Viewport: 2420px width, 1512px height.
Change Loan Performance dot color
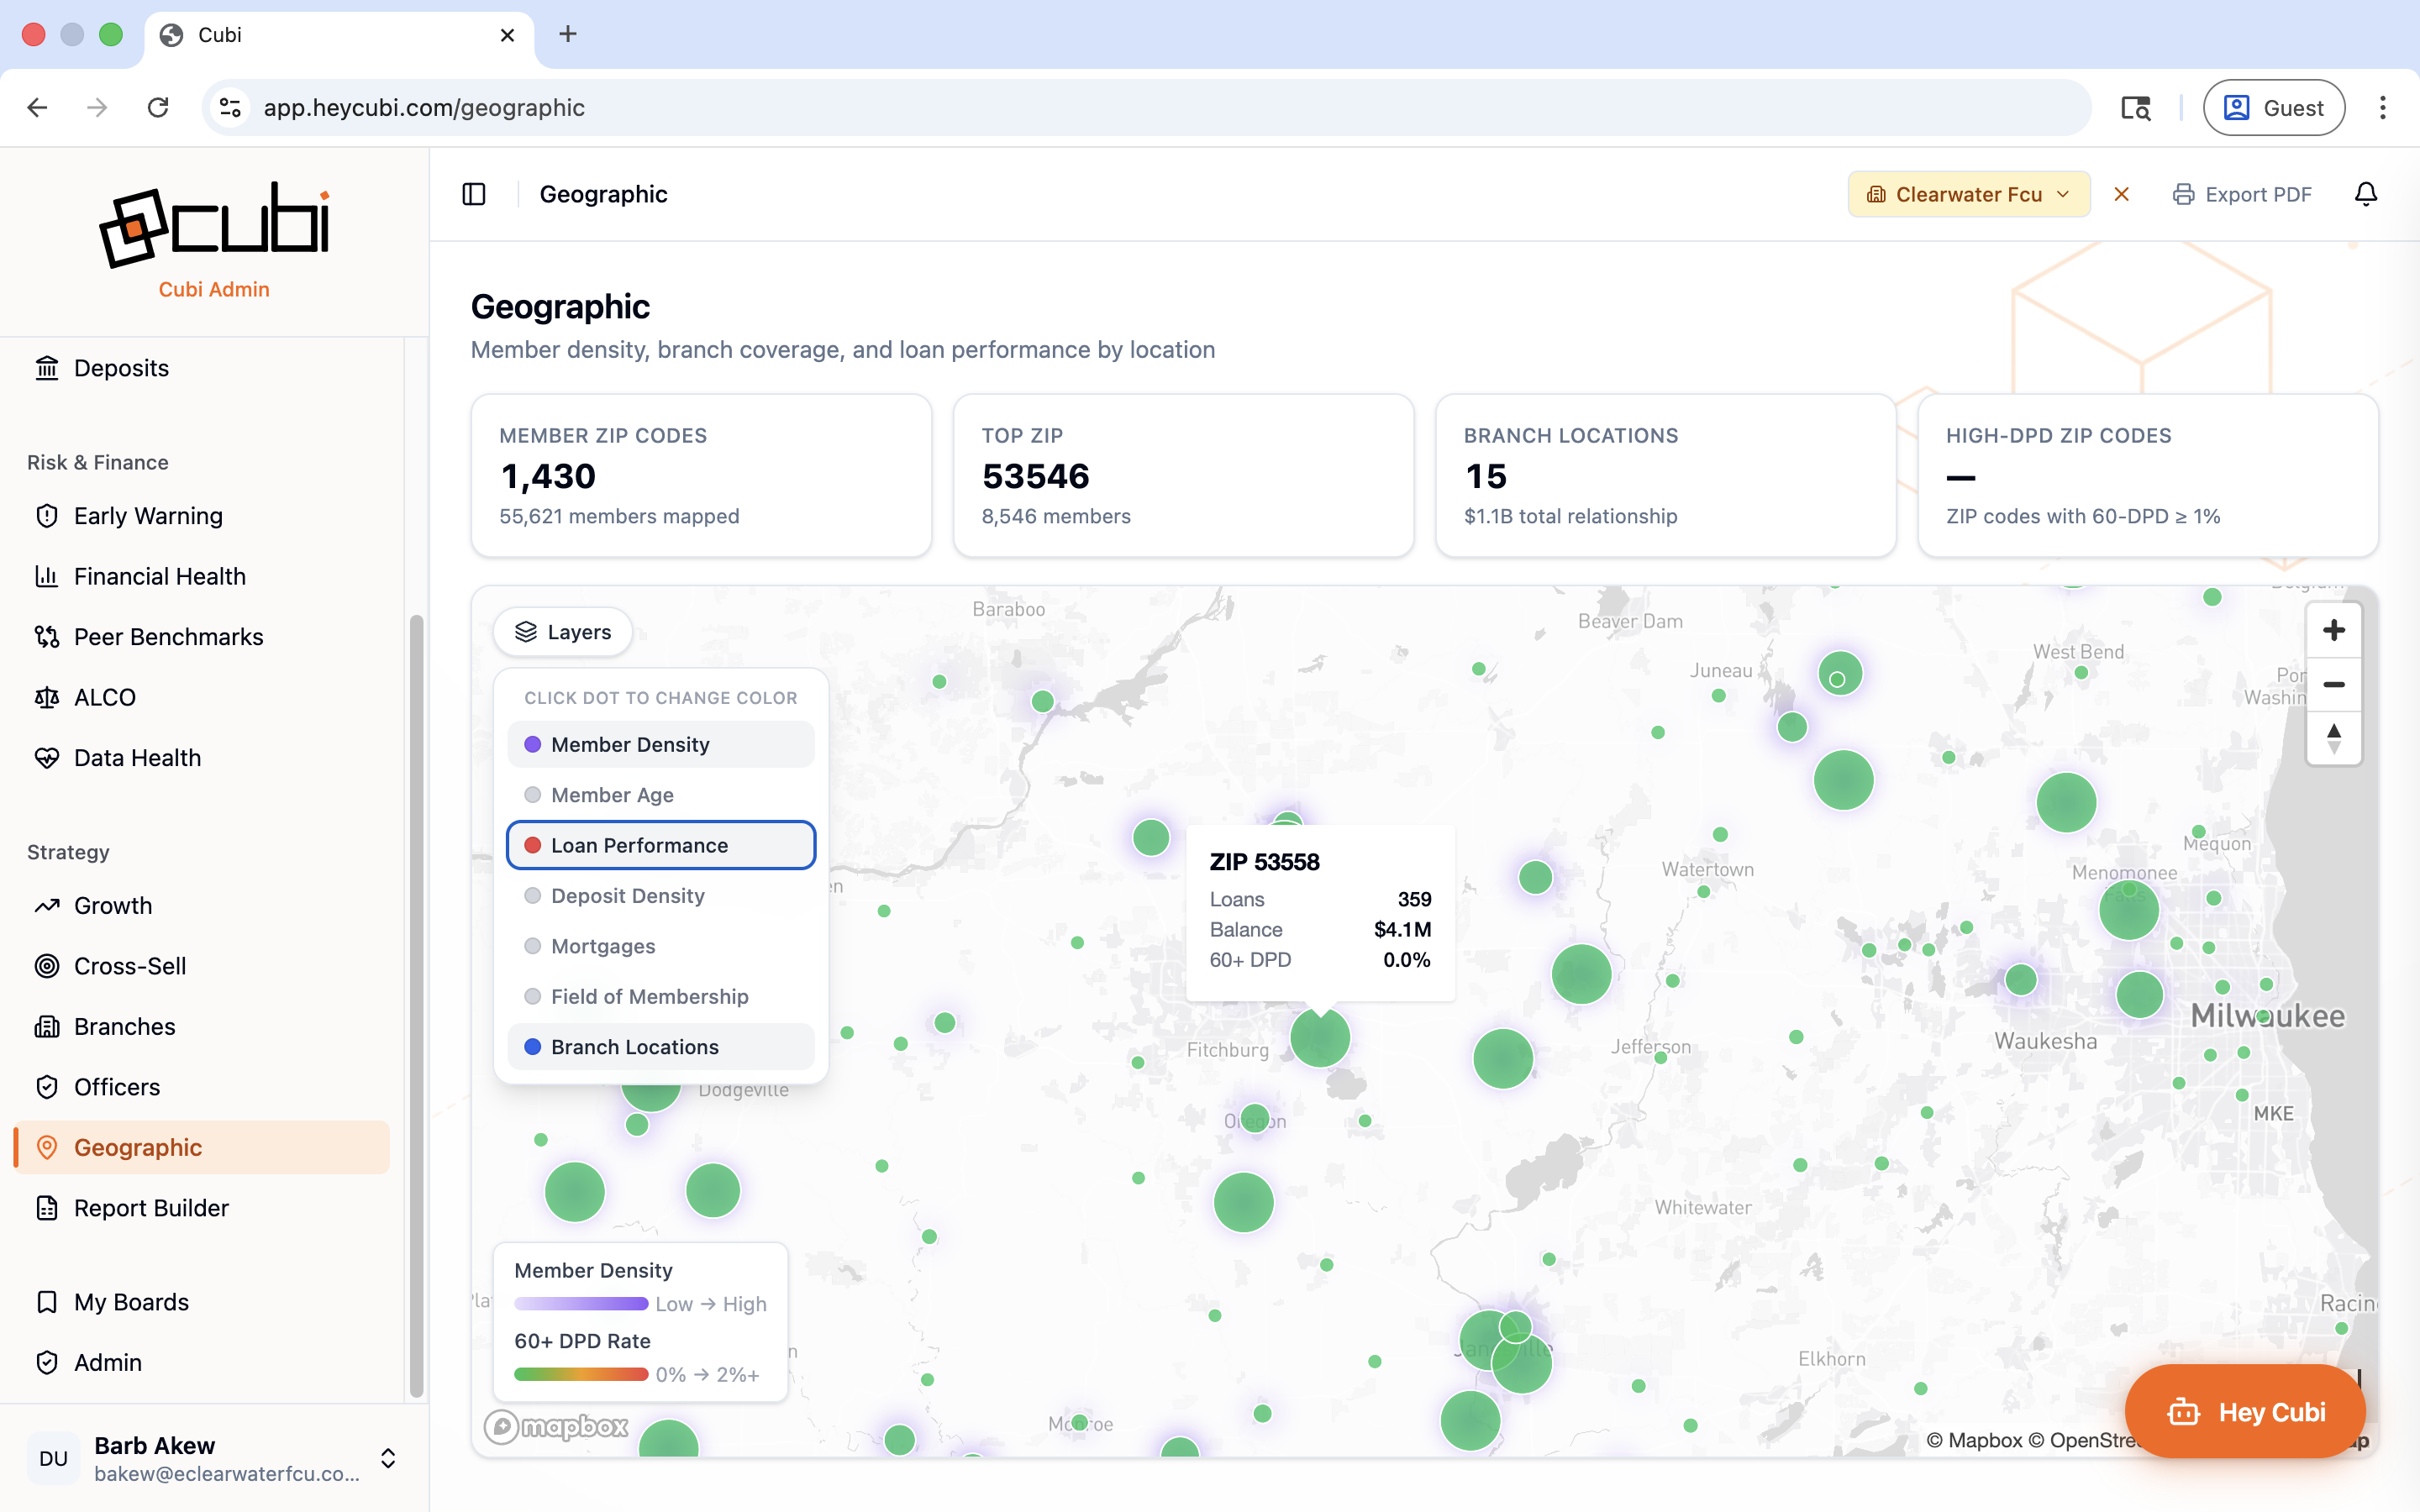click(x=533, y=846)
